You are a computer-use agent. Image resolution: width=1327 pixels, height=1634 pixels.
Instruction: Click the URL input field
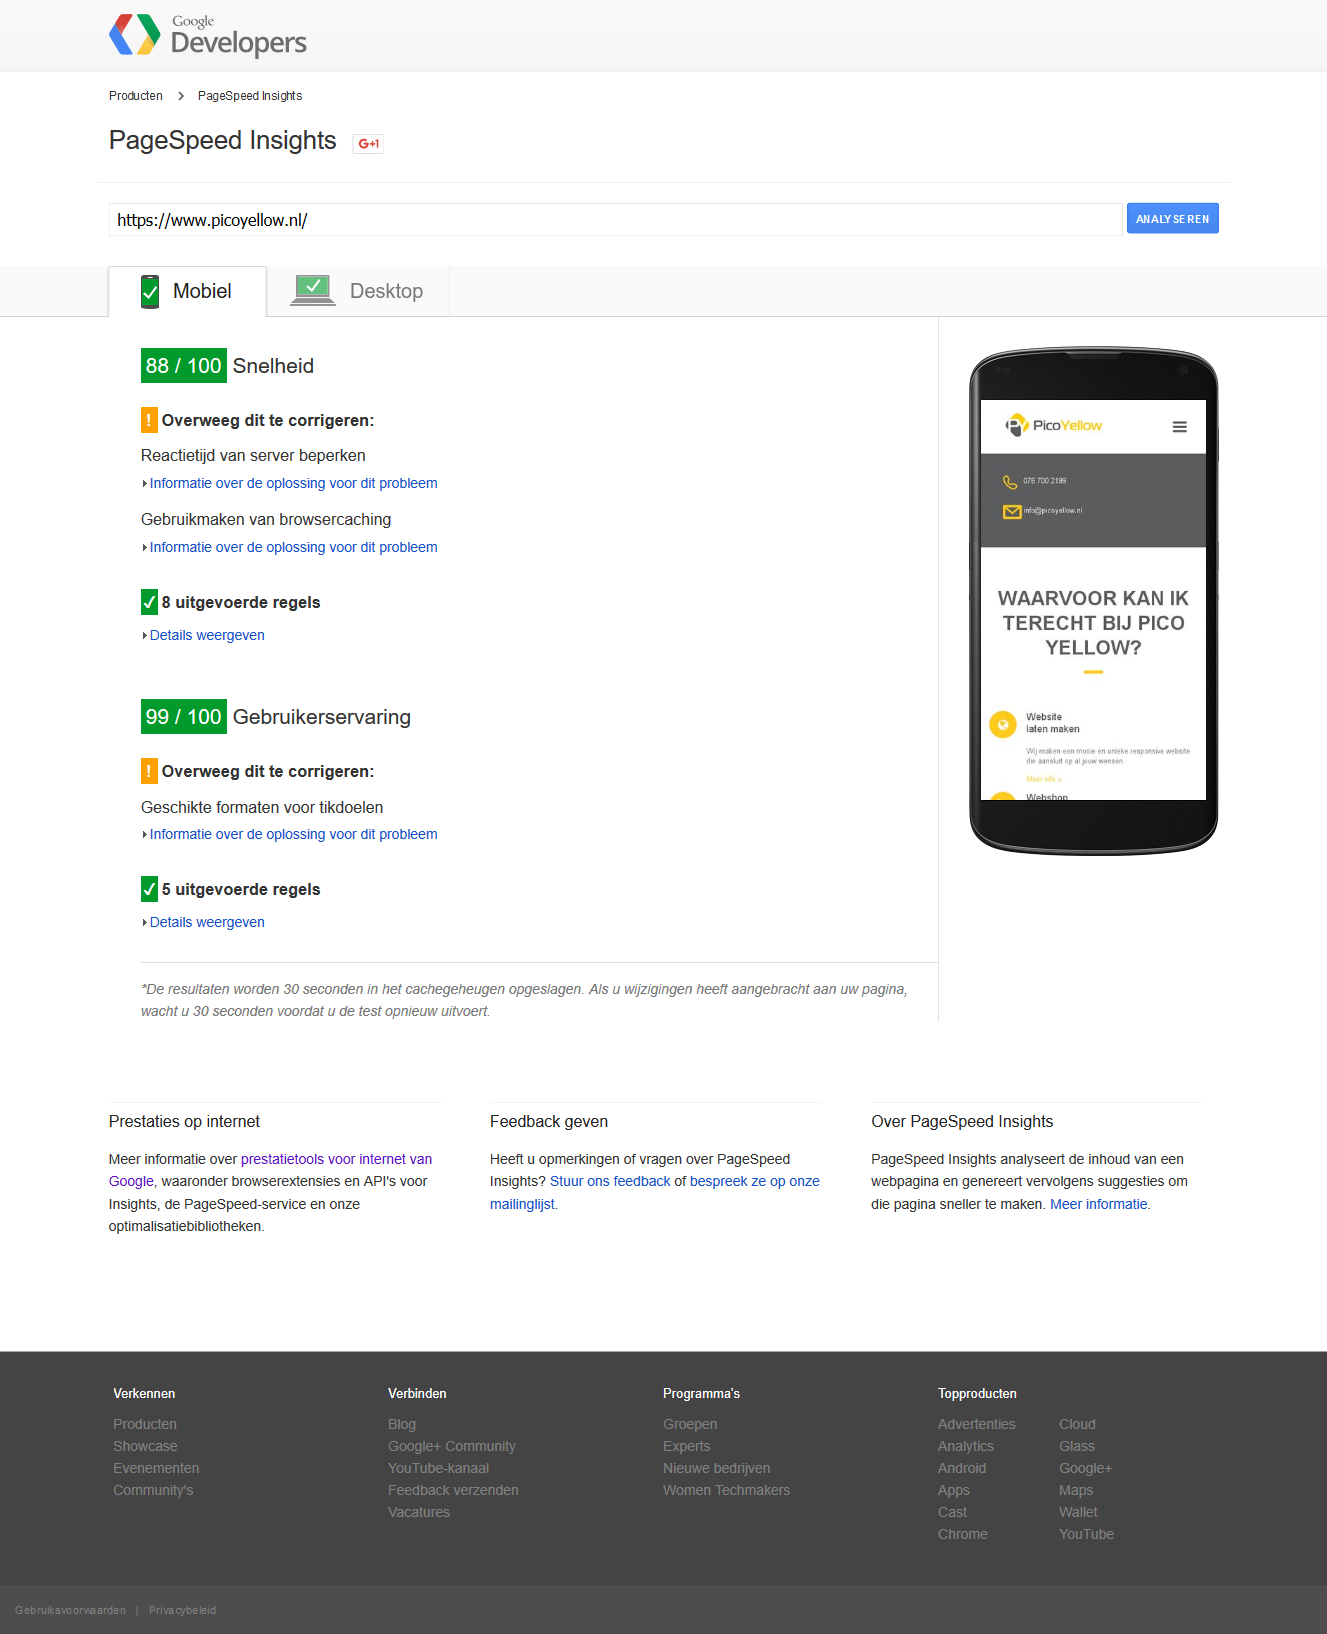coord(615,220)
